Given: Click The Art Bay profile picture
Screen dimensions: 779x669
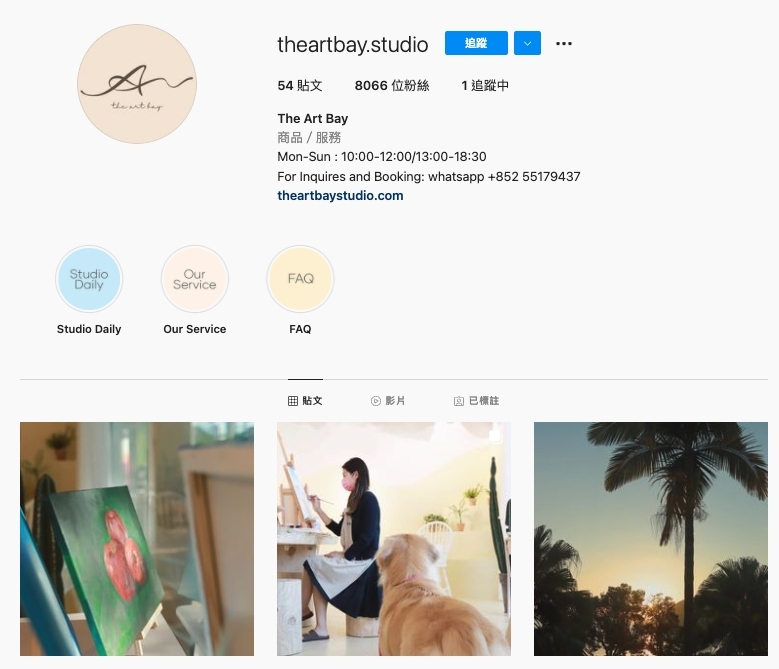Looking at the screenshot, I should (137, 84).
